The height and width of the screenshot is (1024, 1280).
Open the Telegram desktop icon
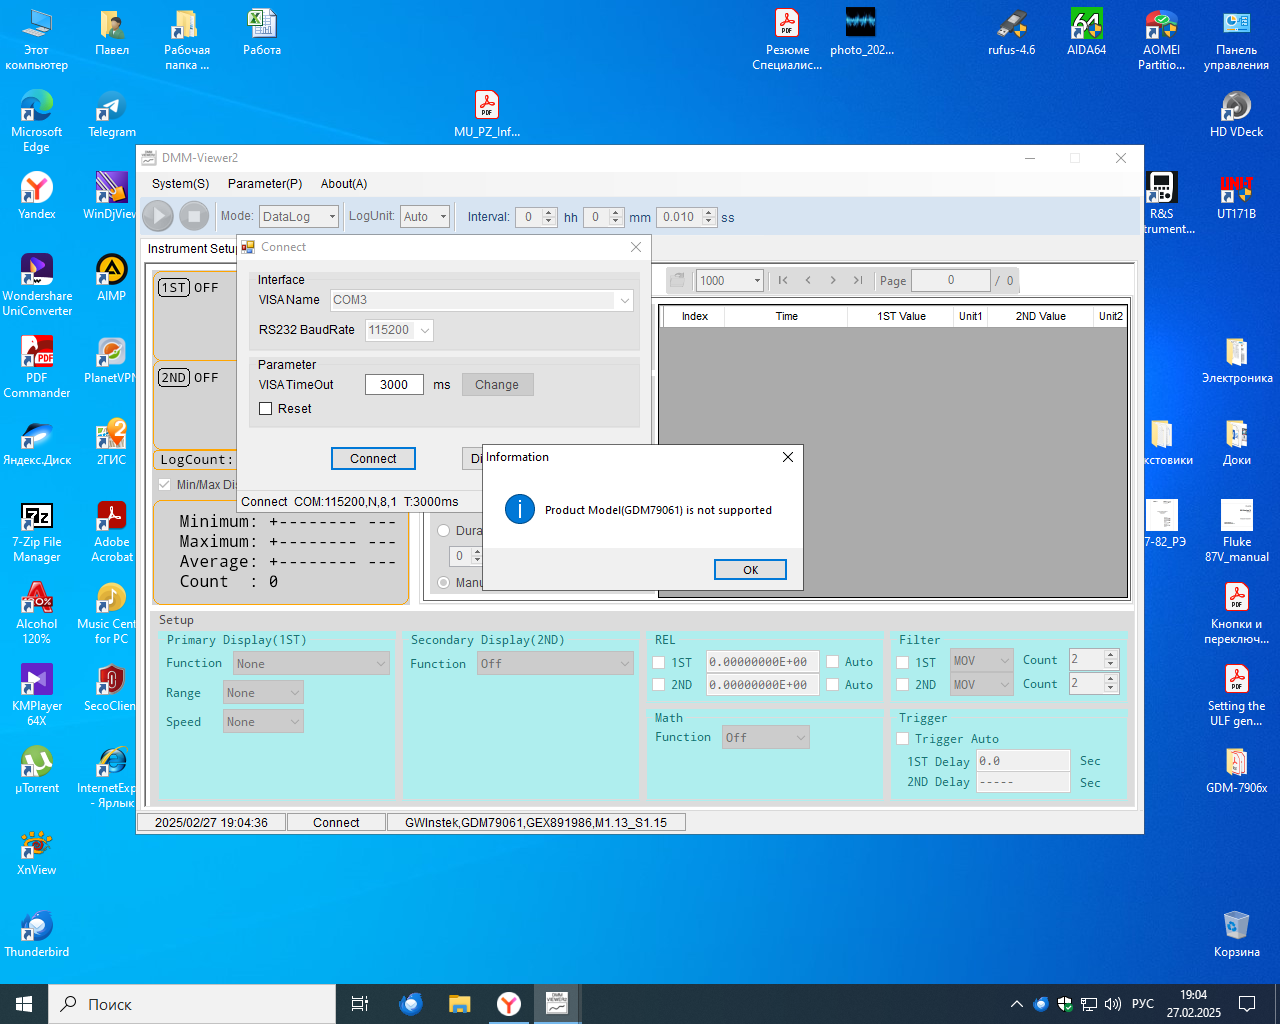[x=111, y=108]
